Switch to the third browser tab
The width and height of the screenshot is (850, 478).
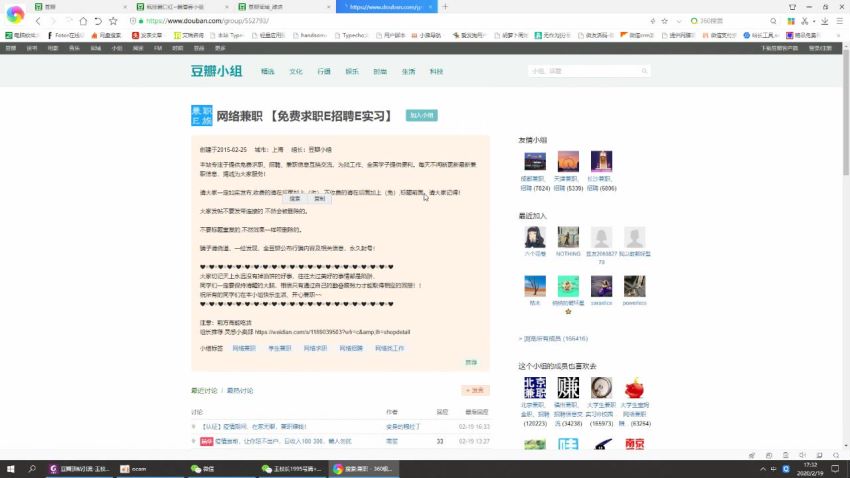point(284,7)
